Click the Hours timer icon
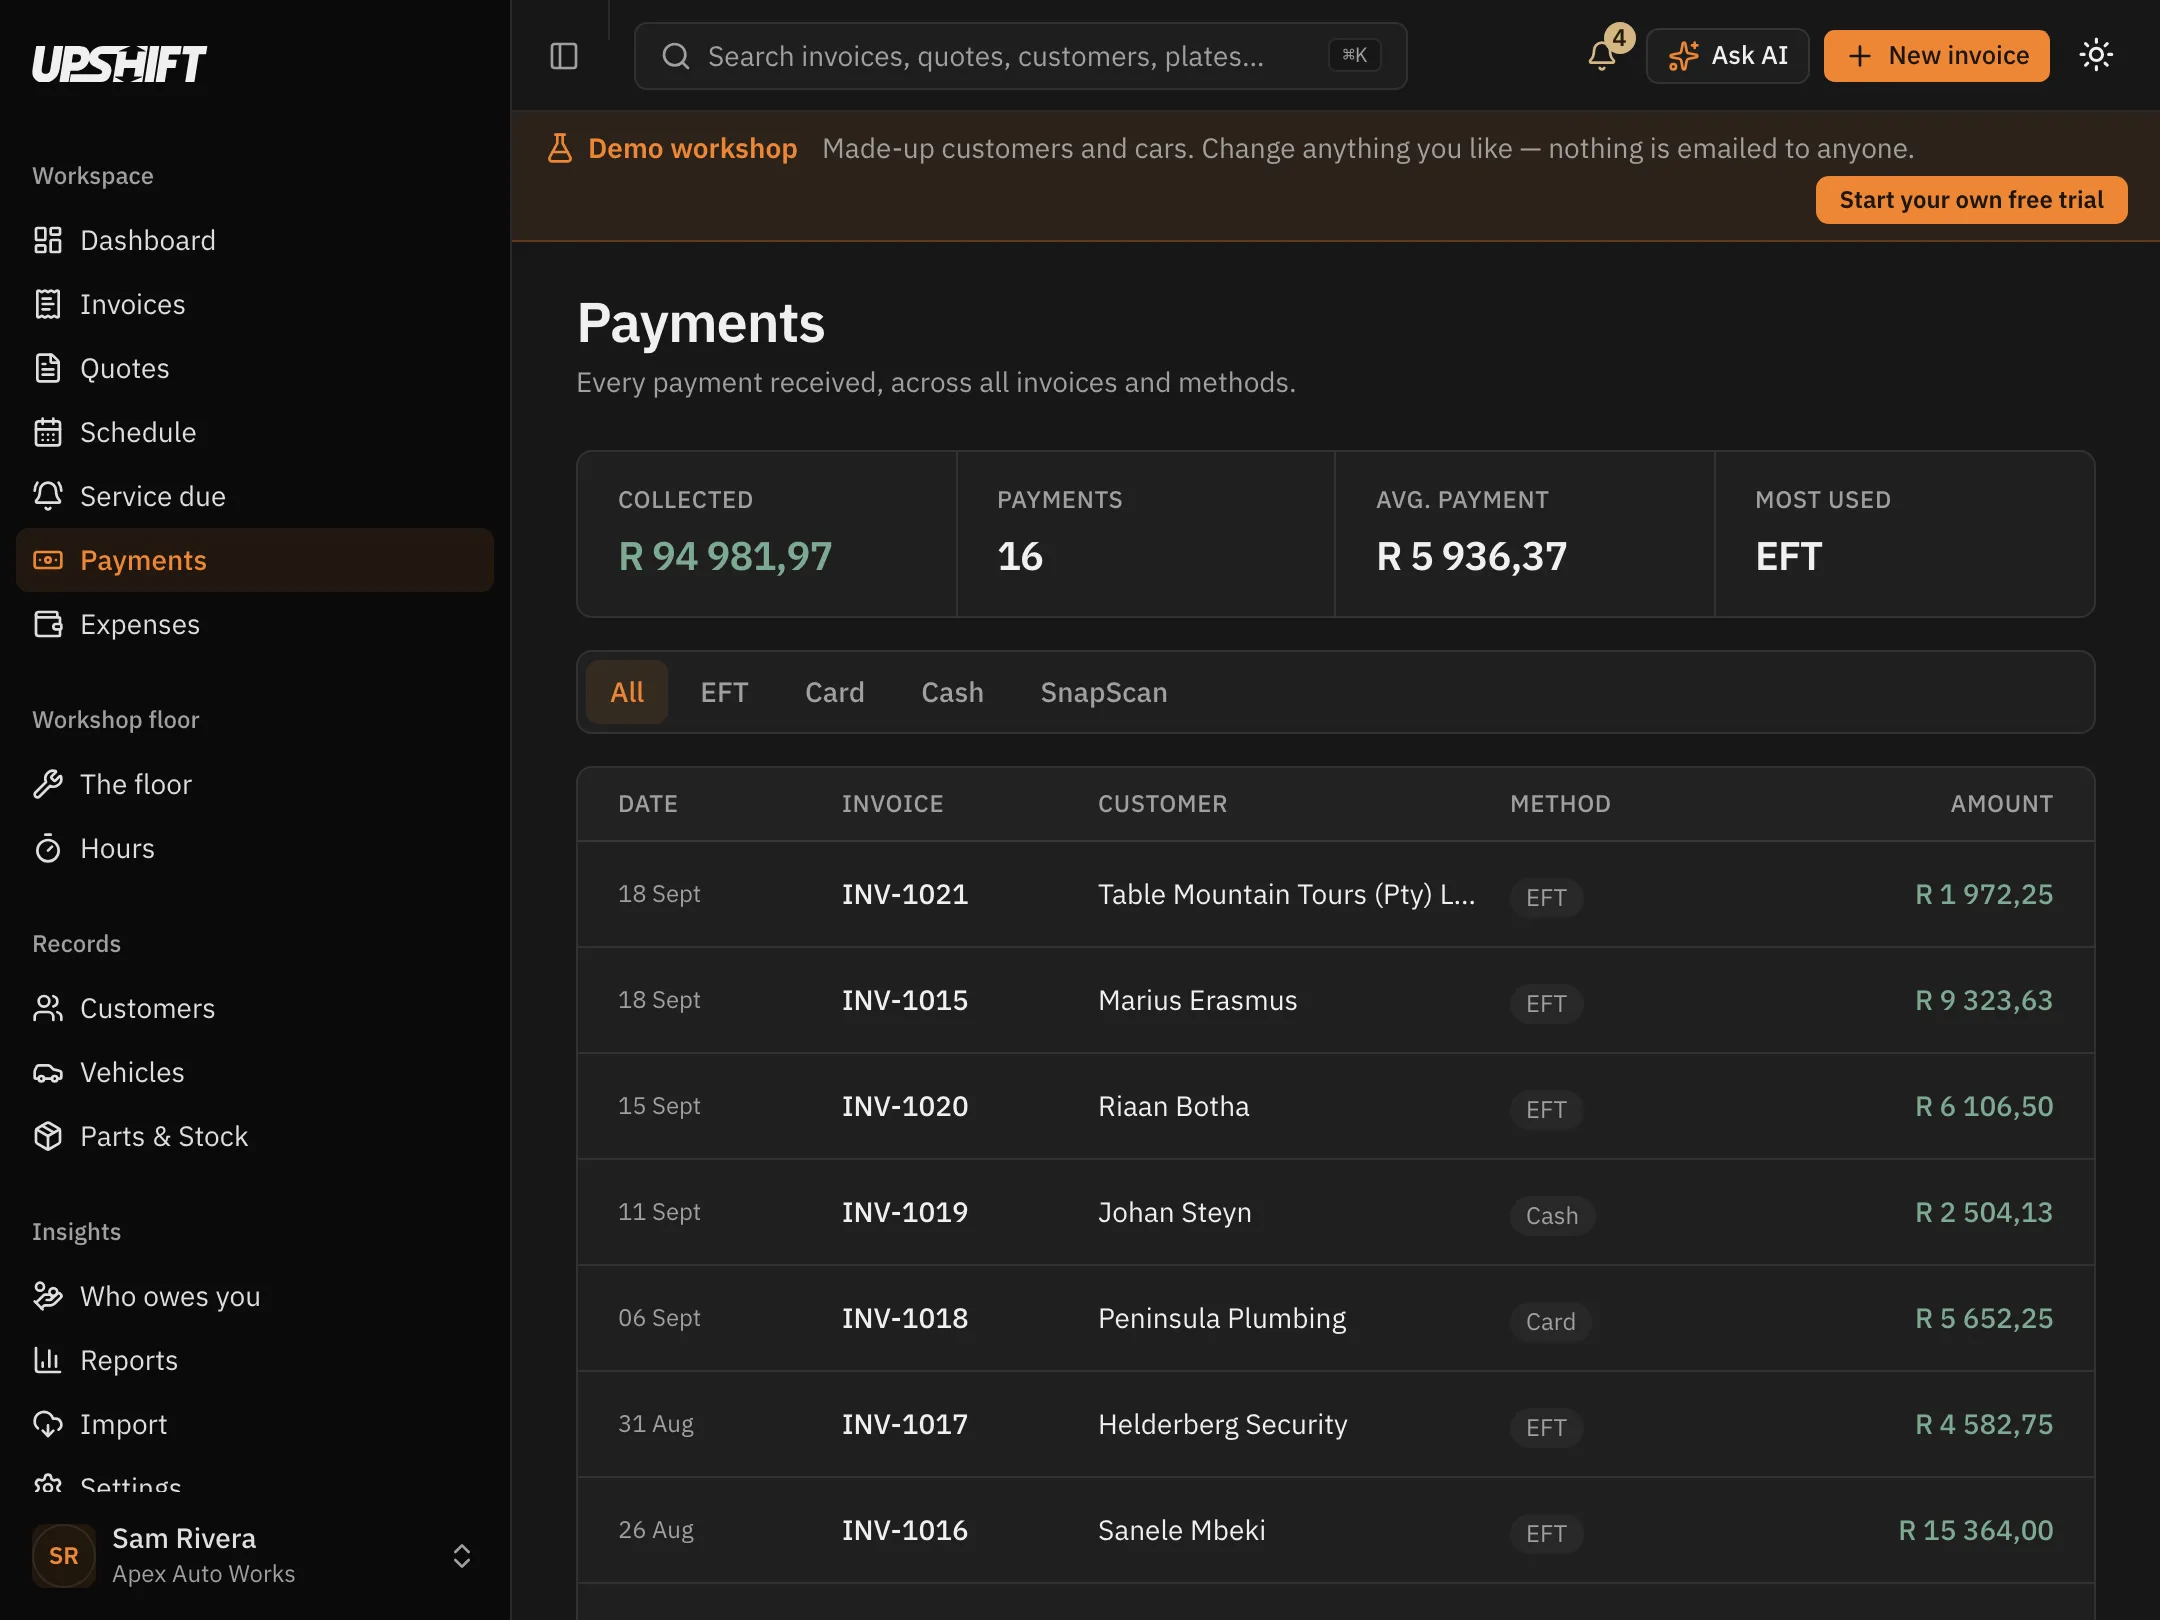This screenshot has width=2160, height=1620. [48, 848]
